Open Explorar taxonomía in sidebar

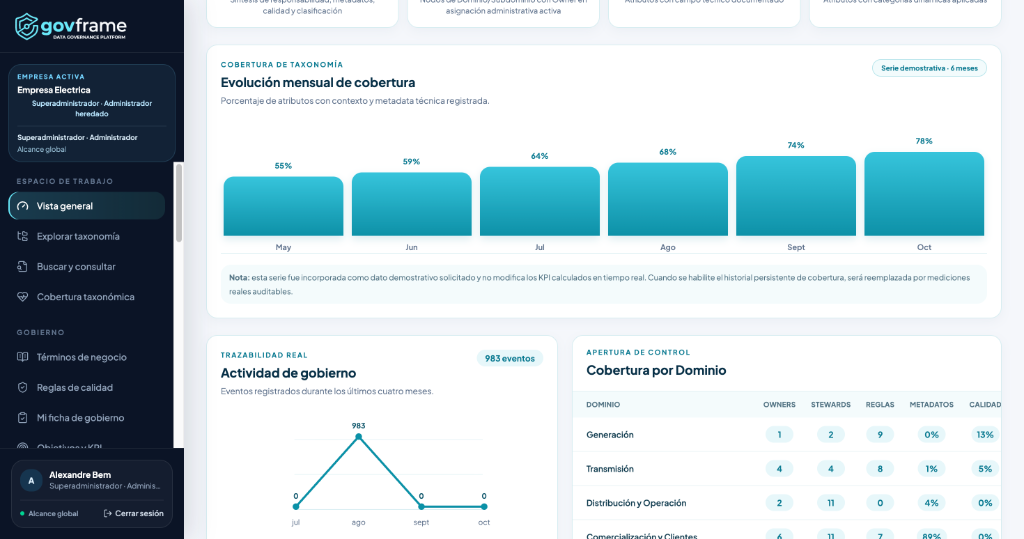point(87,236)
